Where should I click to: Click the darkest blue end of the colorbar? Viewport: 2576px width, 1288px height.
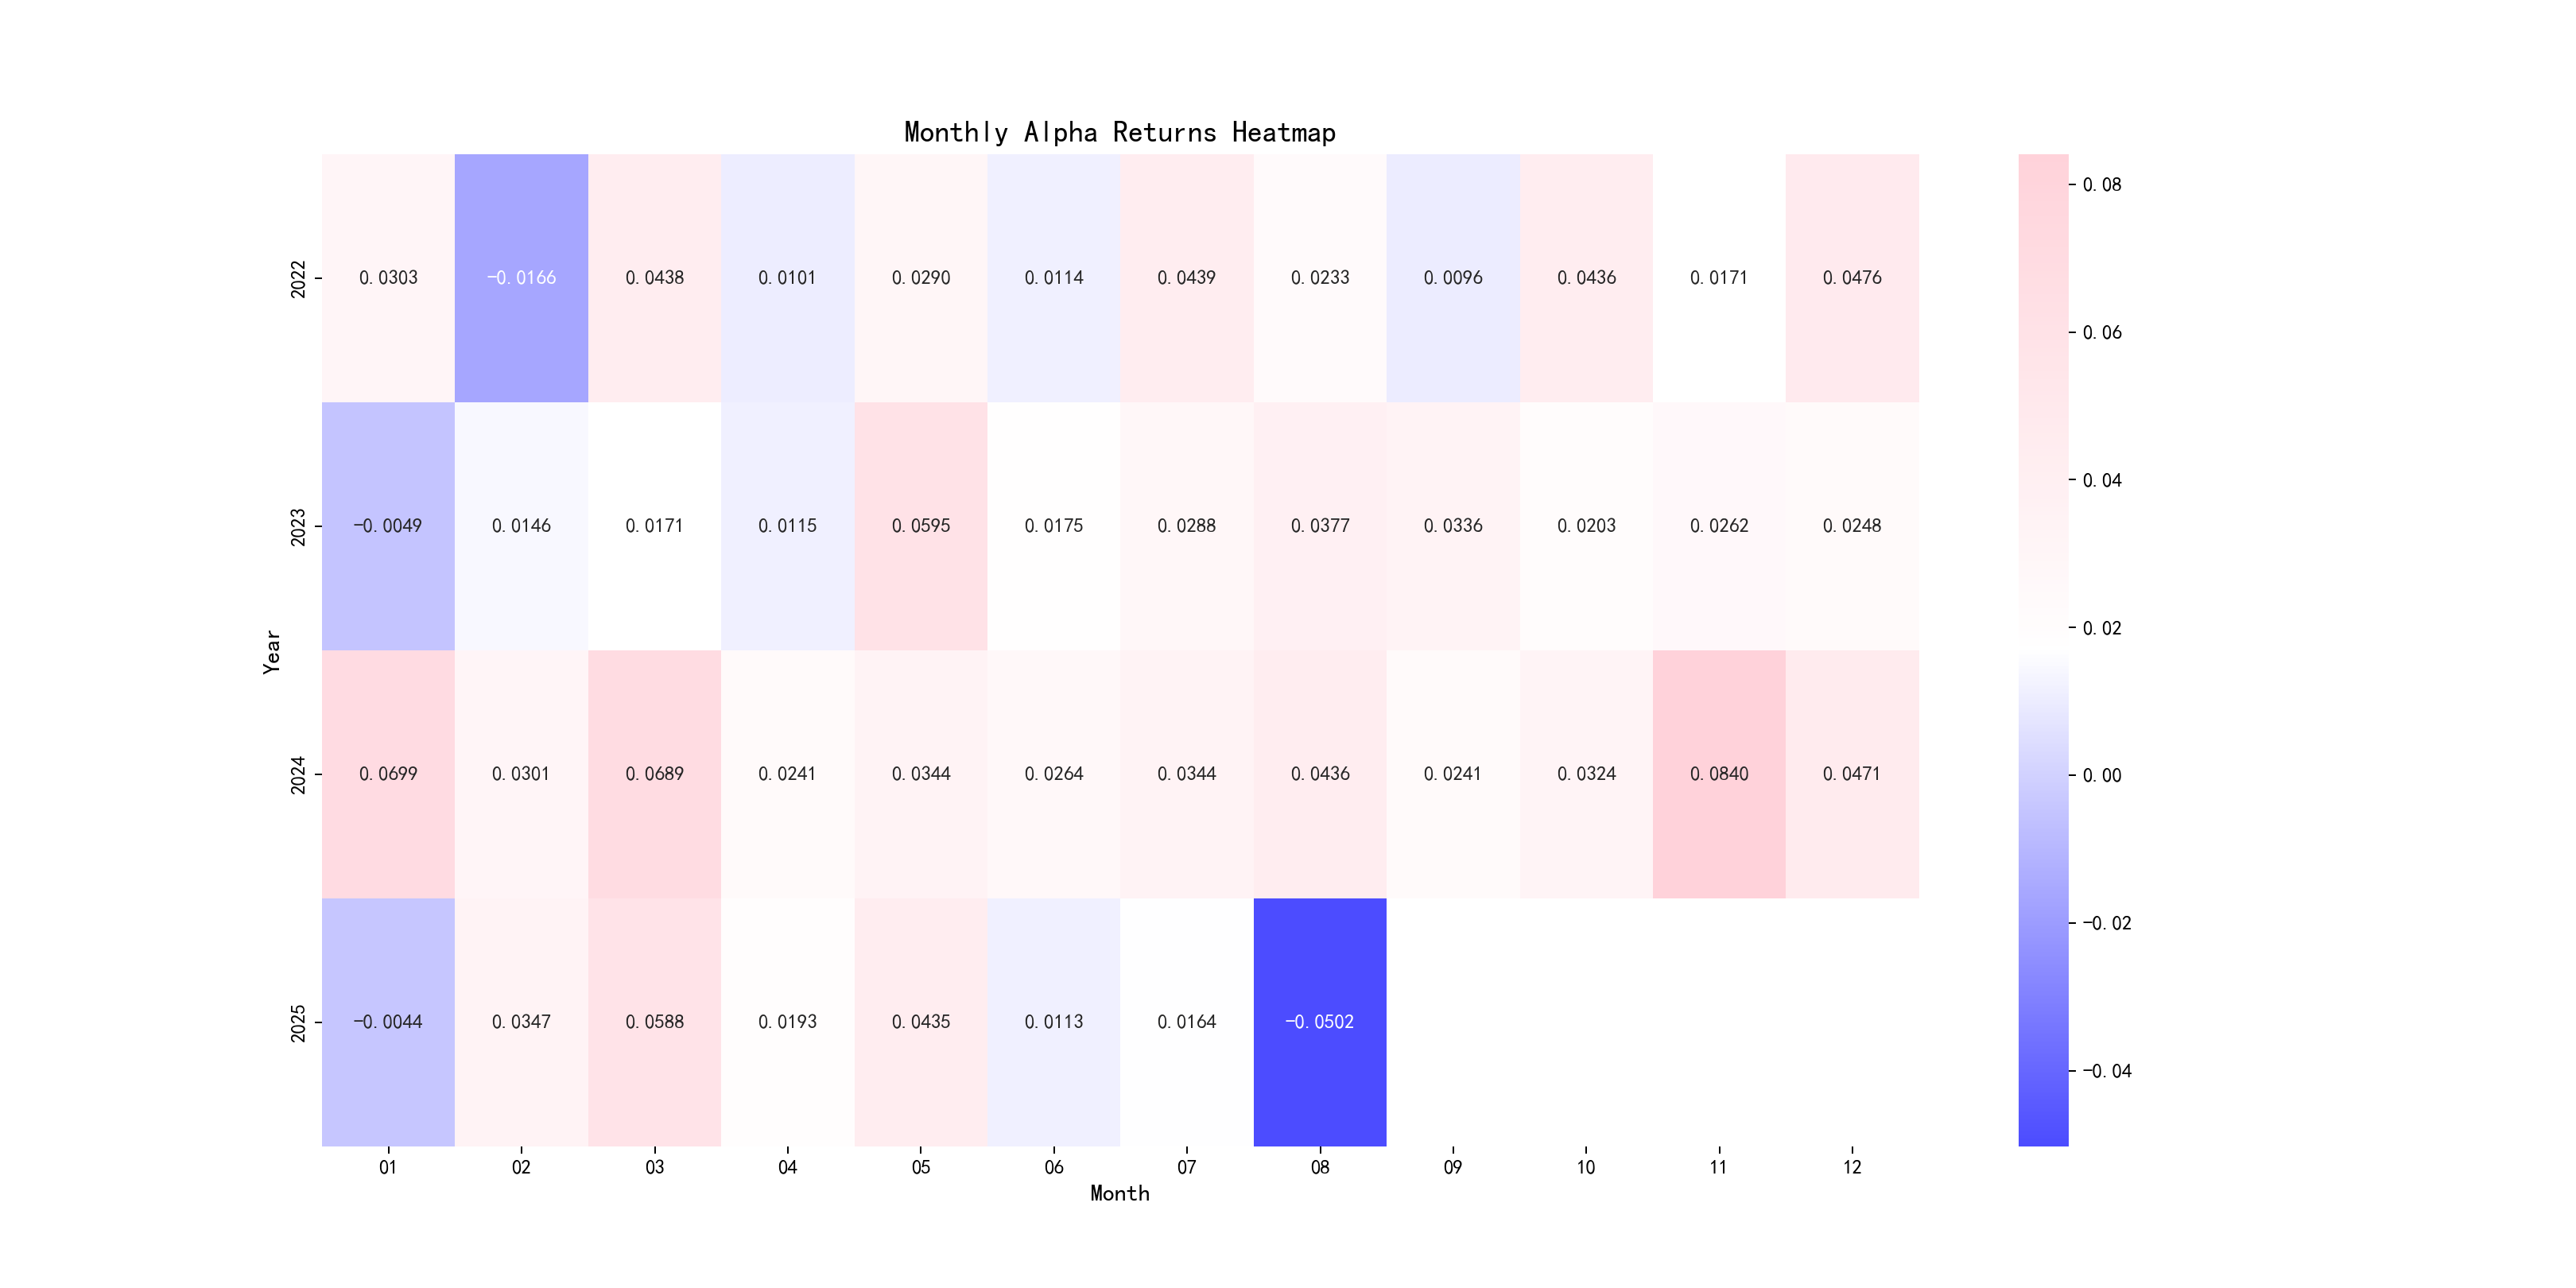point(2042,1138)
